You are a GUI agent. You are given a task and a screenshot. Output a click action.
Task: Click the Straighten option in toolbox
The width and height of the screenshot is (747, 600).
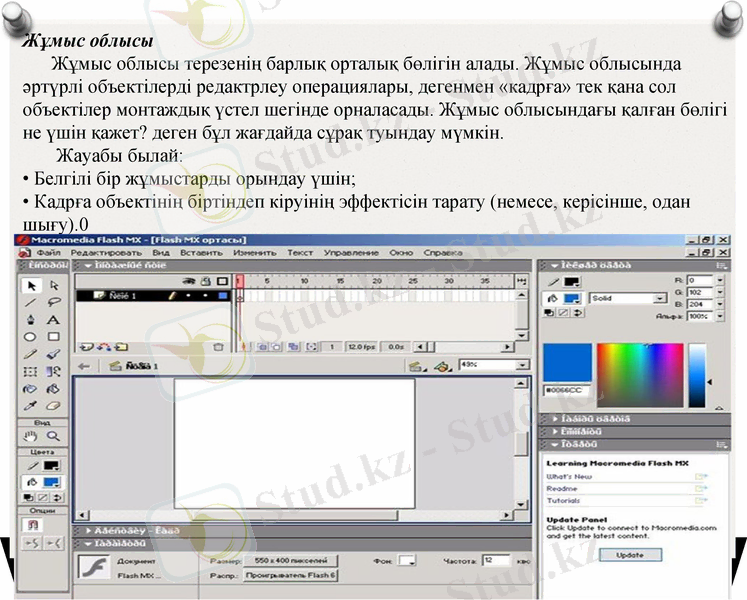[x=54, y=543]
